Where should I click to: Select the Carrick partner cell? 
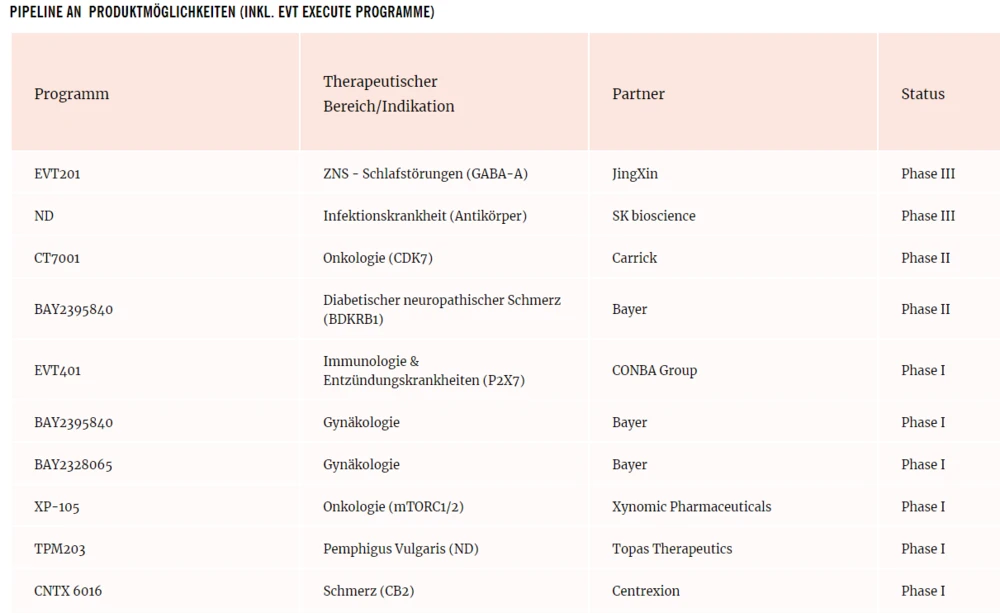tap(634, 258)
